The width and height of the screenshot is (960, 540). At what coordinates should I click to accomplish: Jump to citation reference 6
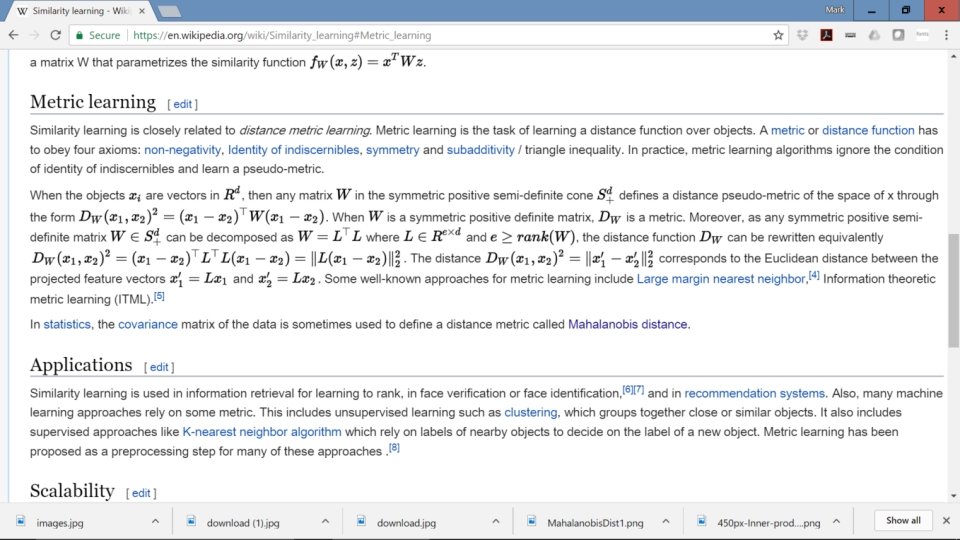coord(628,389)
